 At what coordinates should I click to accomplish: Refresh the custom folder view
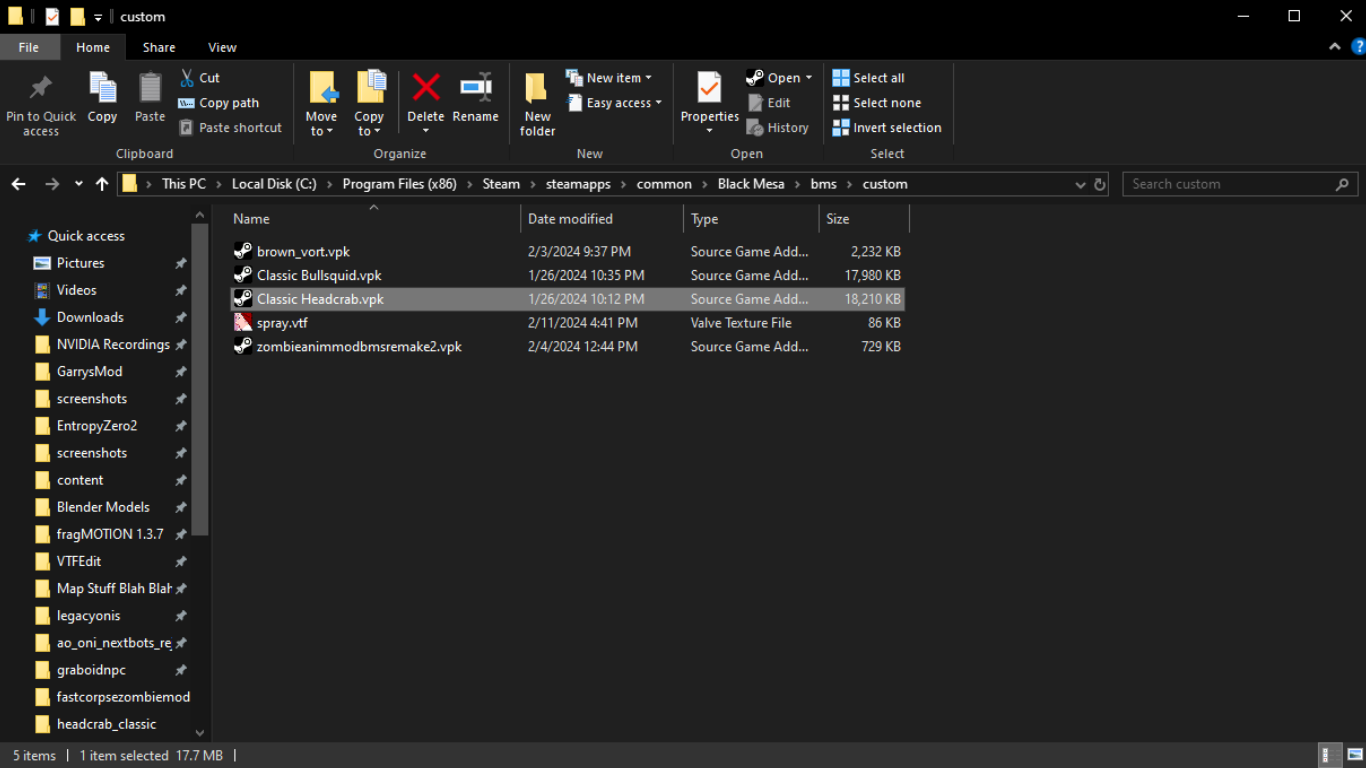1100,184
